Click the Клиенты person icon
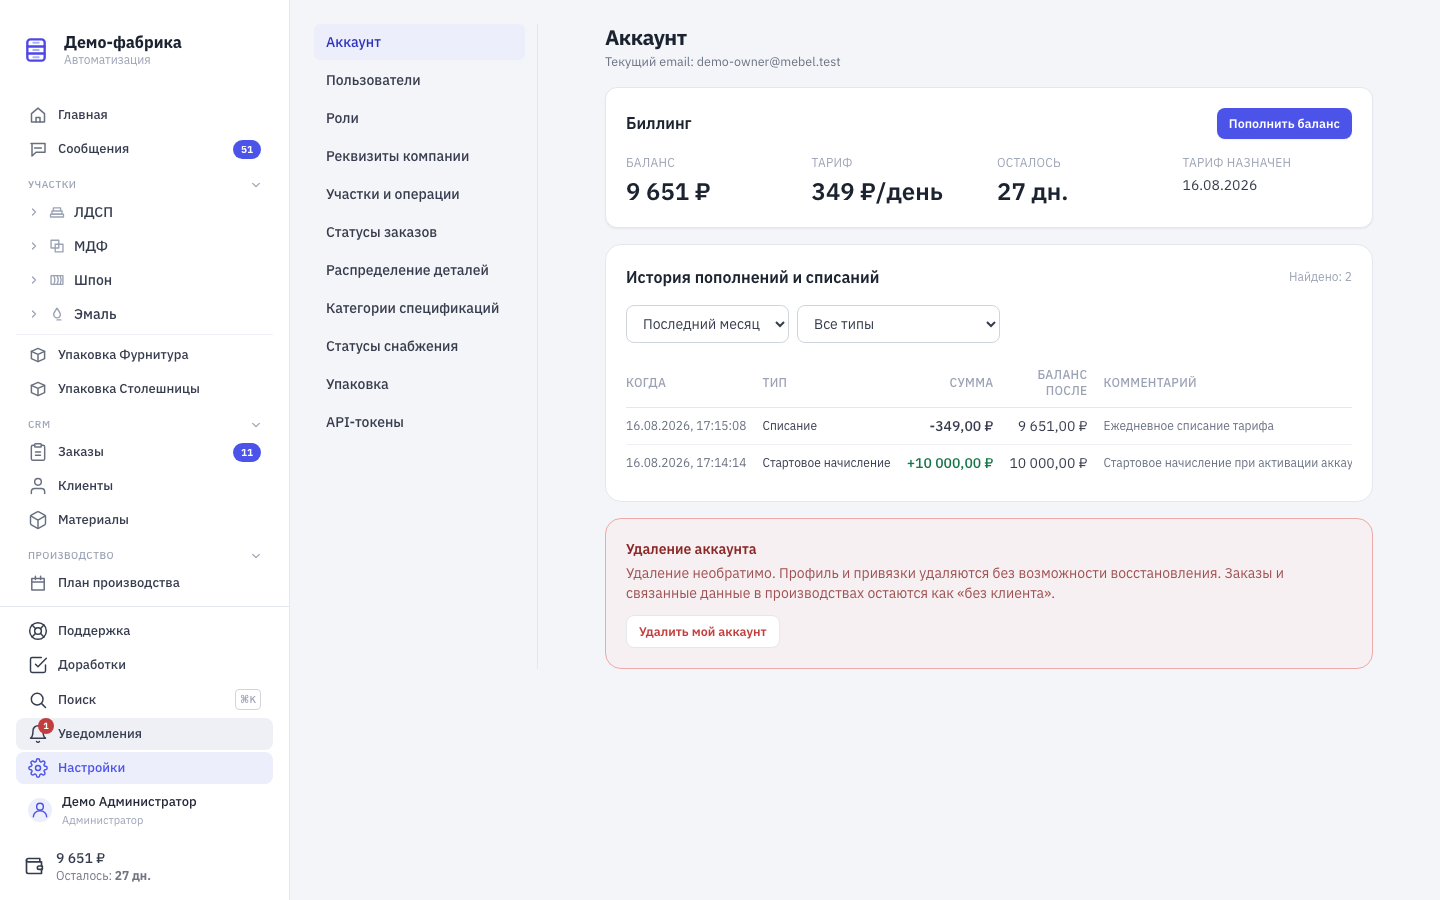Viewport: 1440px width, 900px height. [x=38, y=486]
